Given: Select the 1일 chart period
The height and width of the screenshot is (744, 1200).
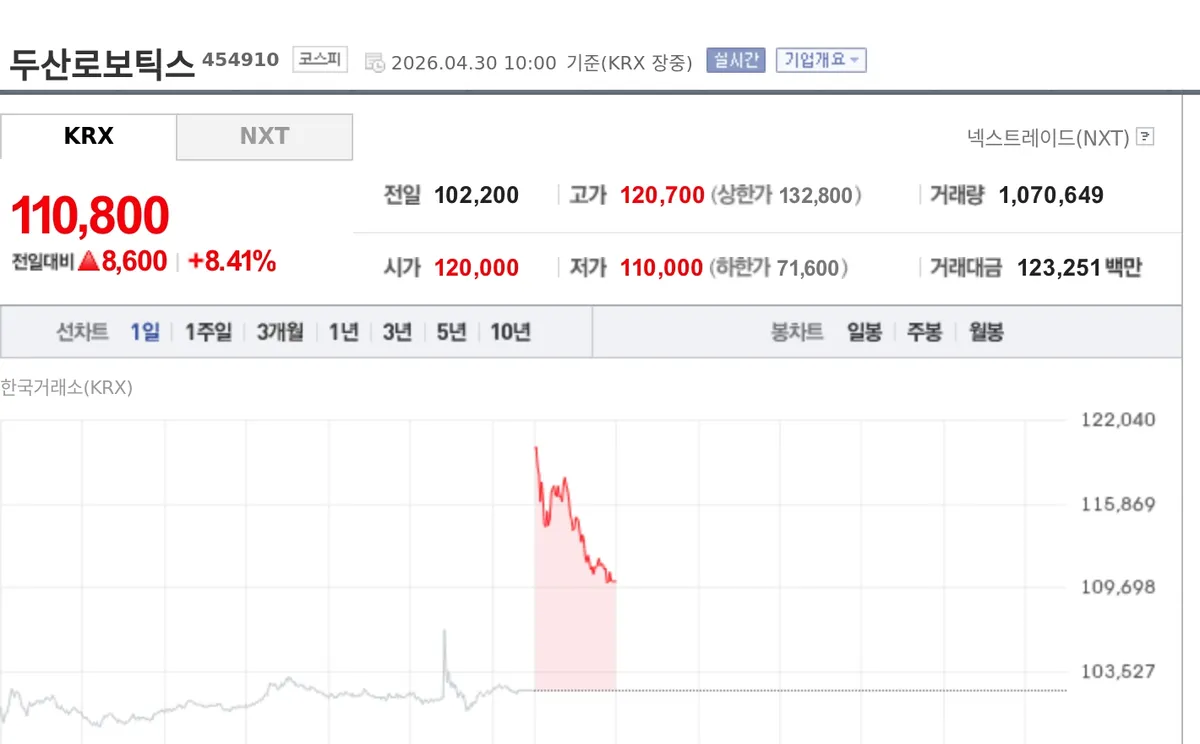Looking at the screenshot, I should 146,333.
